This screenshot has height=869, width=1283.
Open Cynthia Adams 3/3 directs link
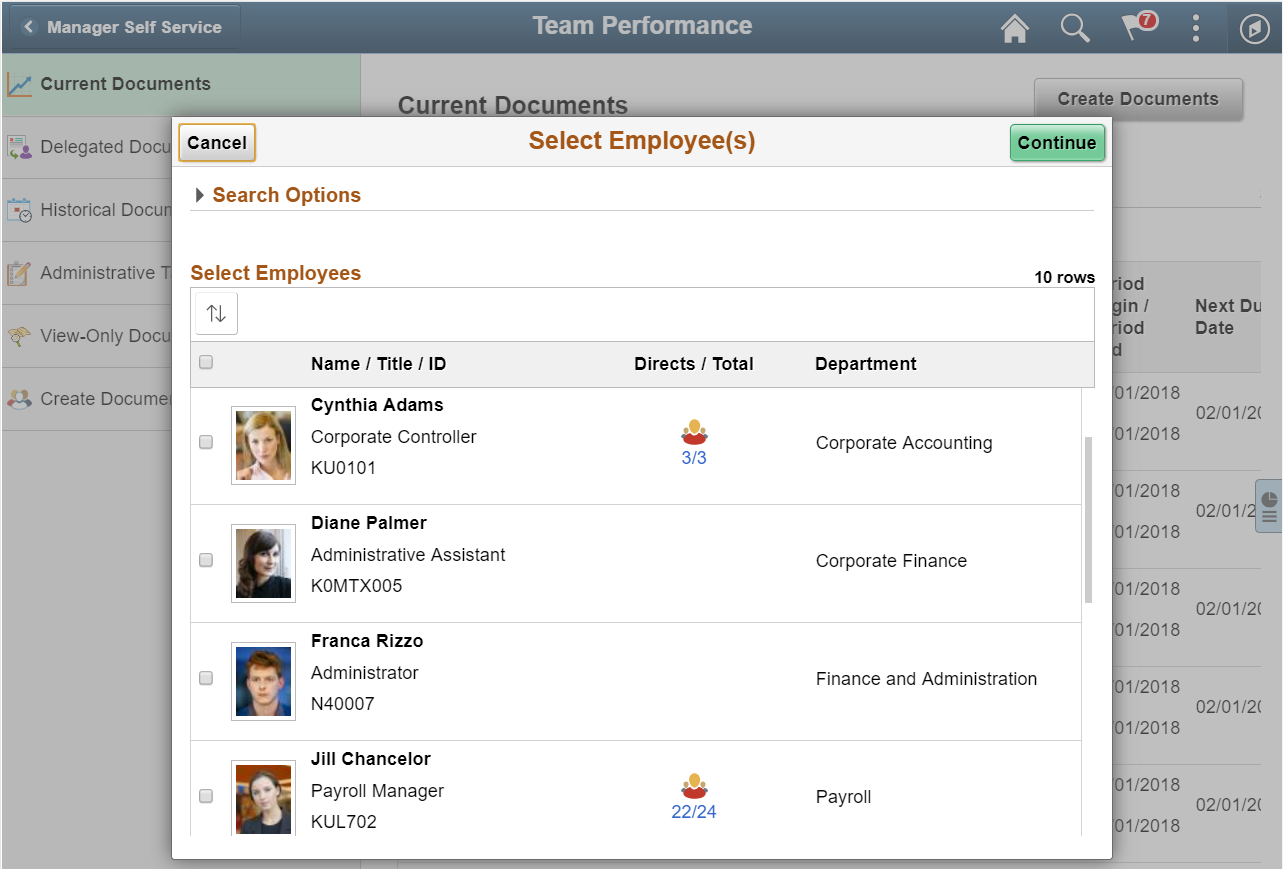tap(694, 458)
